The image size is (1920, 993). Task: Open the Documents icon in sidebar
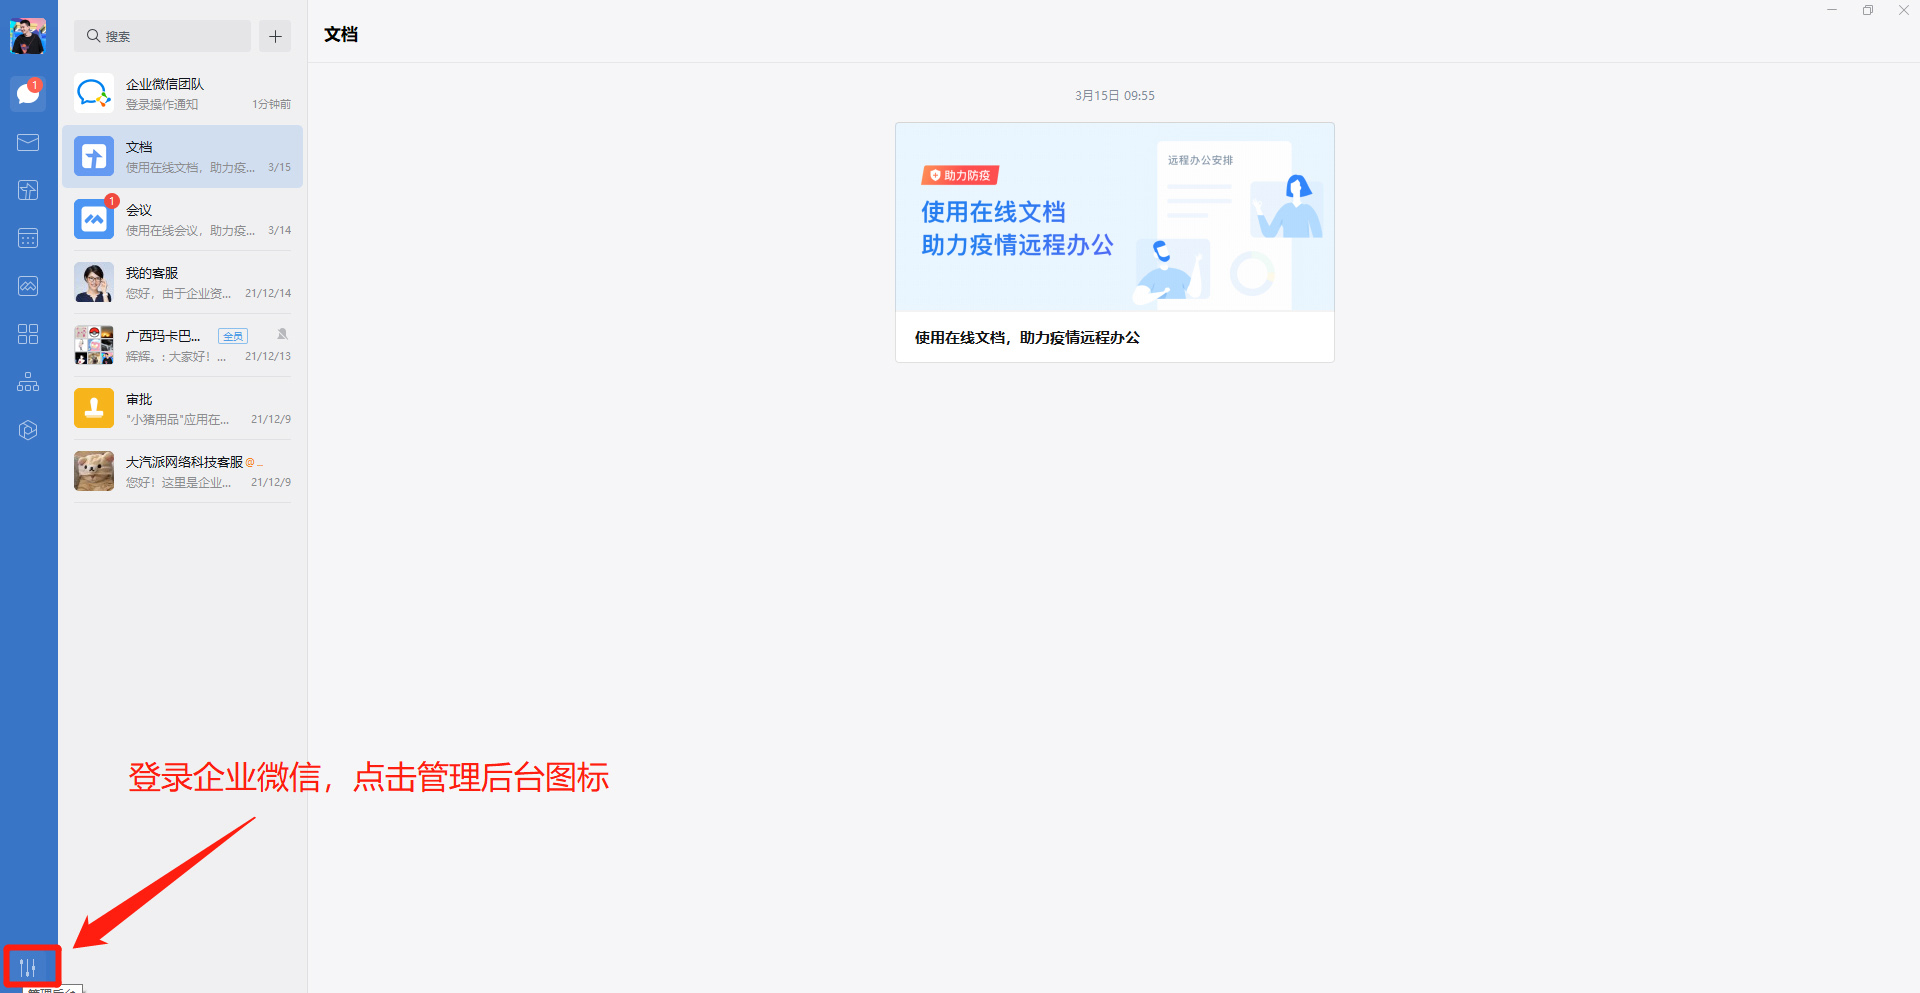[x=28, y=190]
